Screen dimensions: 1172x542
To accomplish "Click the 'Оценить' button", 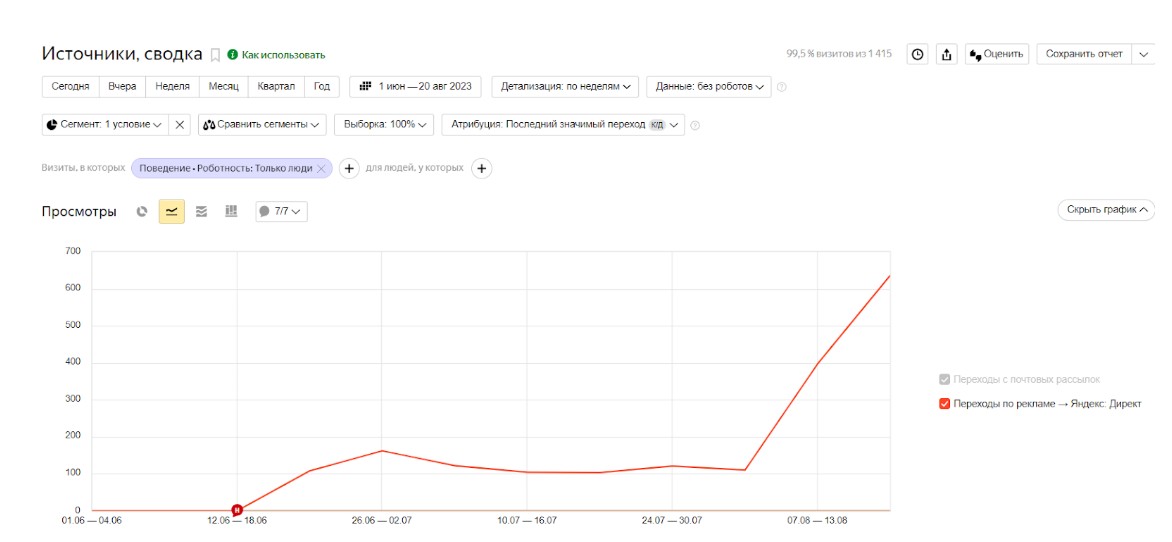I will (x=997, y=54).
